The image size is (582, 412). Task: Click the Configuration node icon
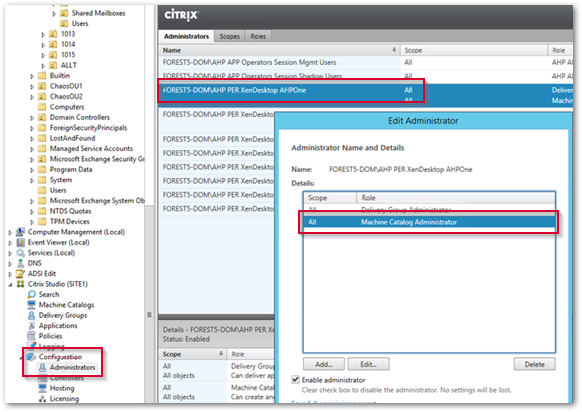point(32,357)
